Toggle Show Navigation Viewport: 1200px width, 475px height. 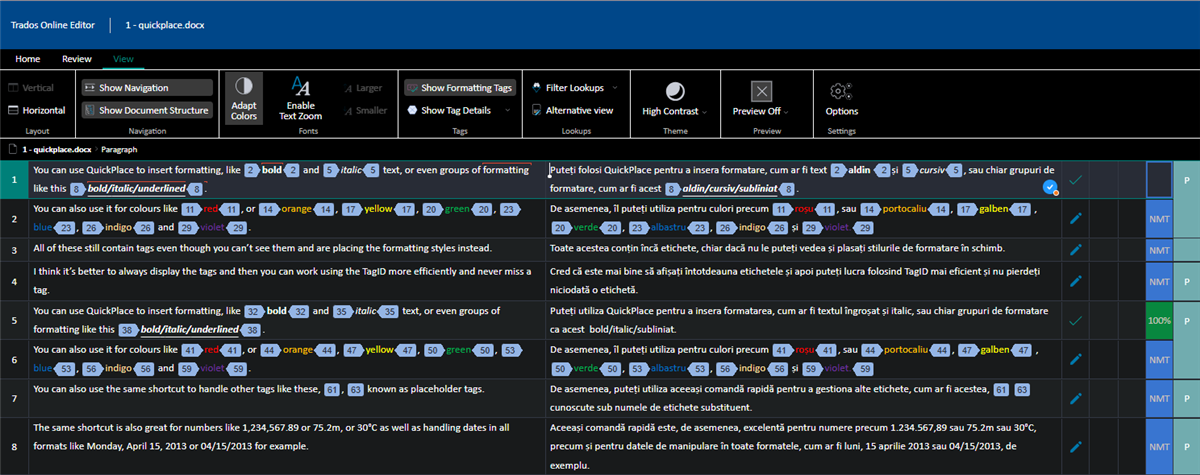point(147,88)
